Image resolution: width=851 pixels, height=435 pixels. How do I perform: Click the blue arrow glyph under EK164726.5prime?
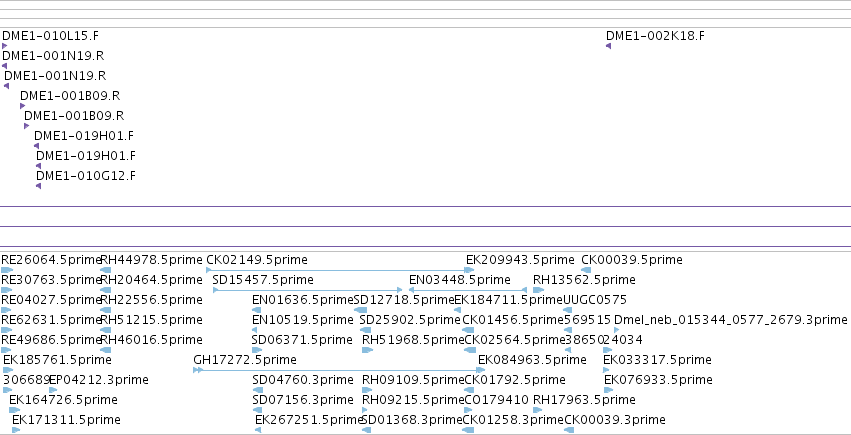click(14, 410)
